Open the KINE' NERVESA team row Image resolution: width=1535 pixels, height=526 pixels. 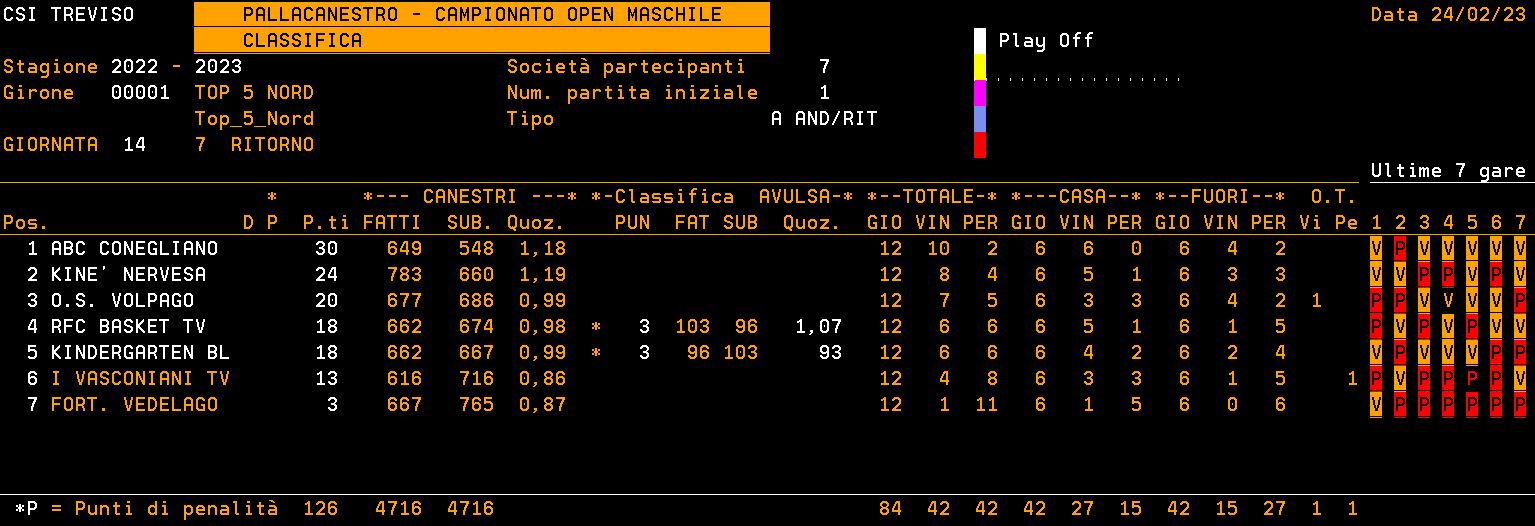click(x=128, y=275)
